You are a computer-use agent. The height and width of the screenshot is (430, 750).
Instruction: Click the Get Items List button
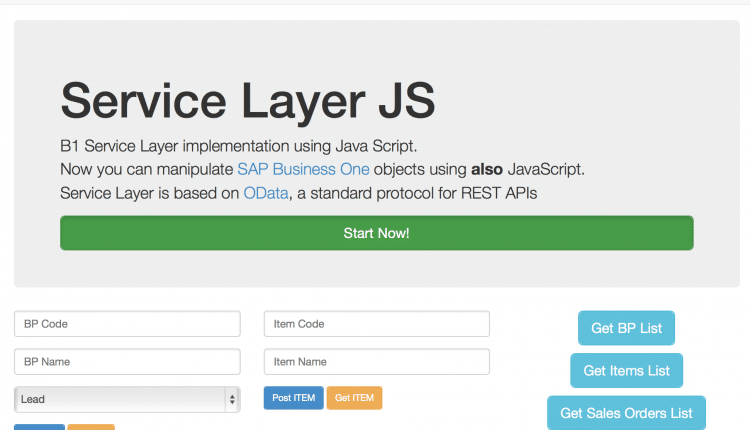click(626, 371)
